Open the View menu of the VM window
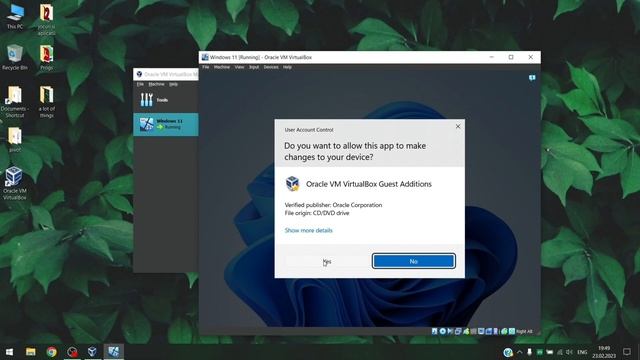The height and width of the screenshot is (360, 640). coord(239,67)
